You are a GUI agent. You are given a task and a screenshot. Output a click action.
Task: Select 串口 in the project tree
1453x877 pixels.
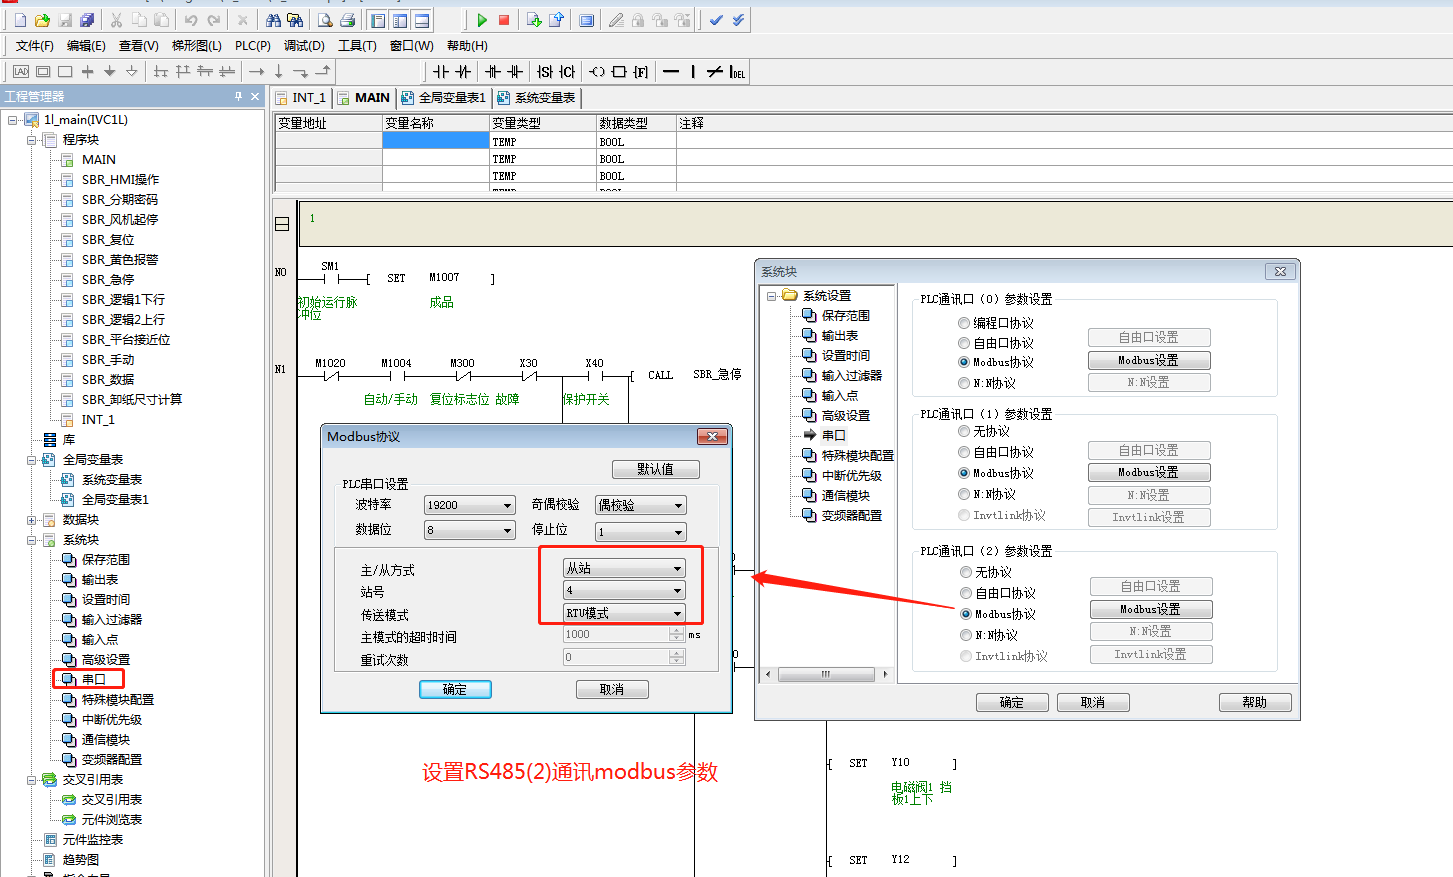click(x=93, y=680)
